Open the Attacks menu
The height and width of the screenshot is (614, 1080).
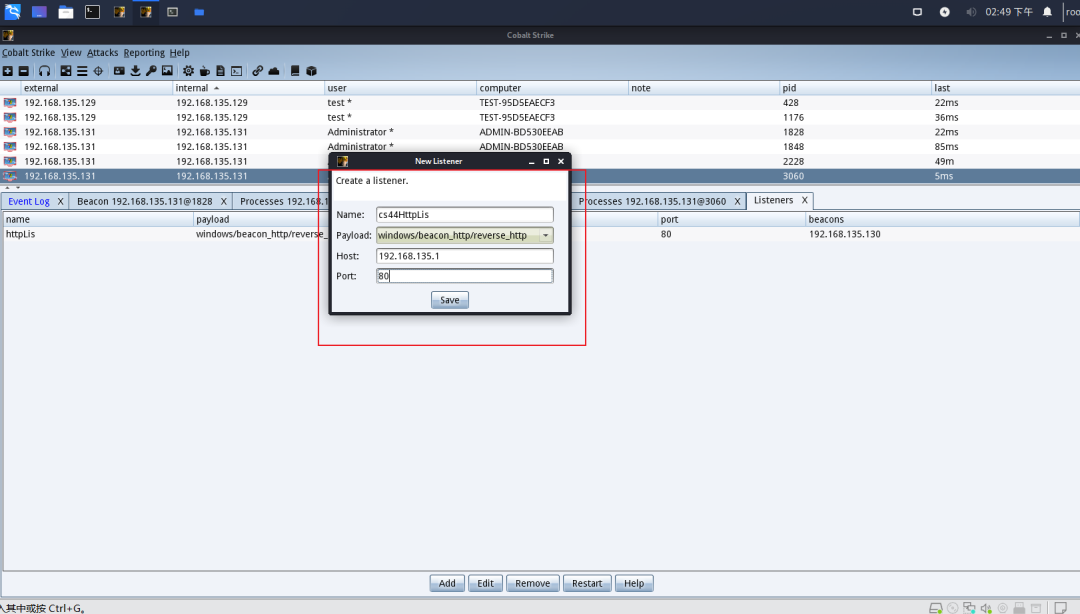[103, 52]
